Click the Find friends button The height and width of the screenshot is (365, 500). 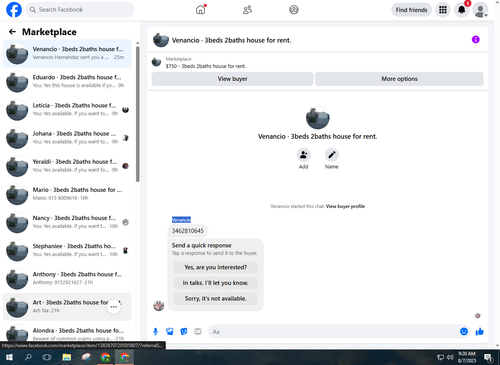pyautogui.click(x=411, y=10)
